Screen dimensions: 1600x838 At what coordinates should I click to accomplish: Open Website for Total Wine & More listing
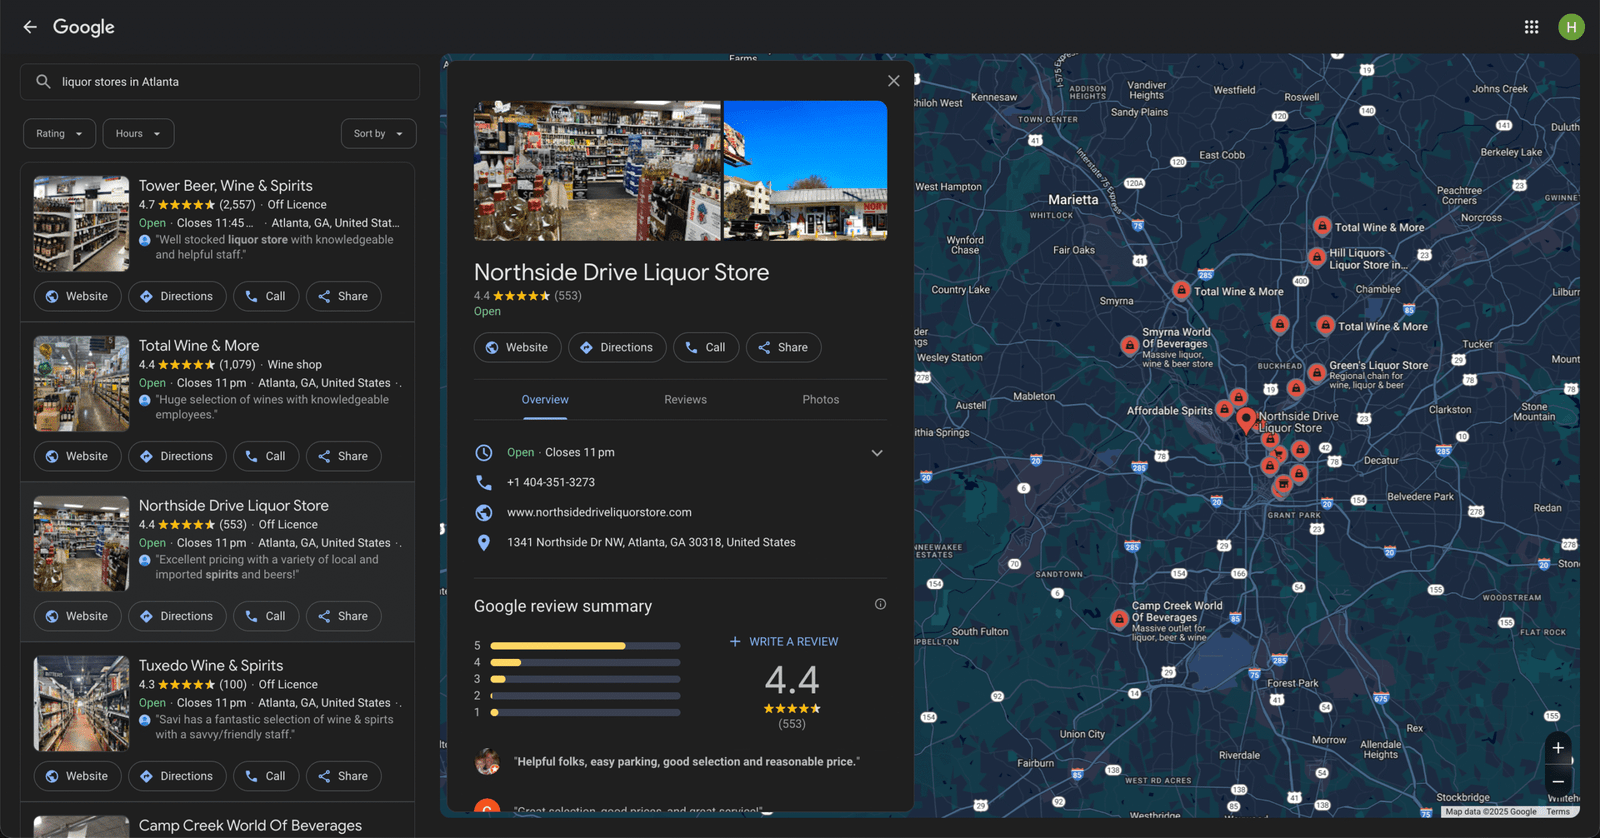tap(77, 456)
